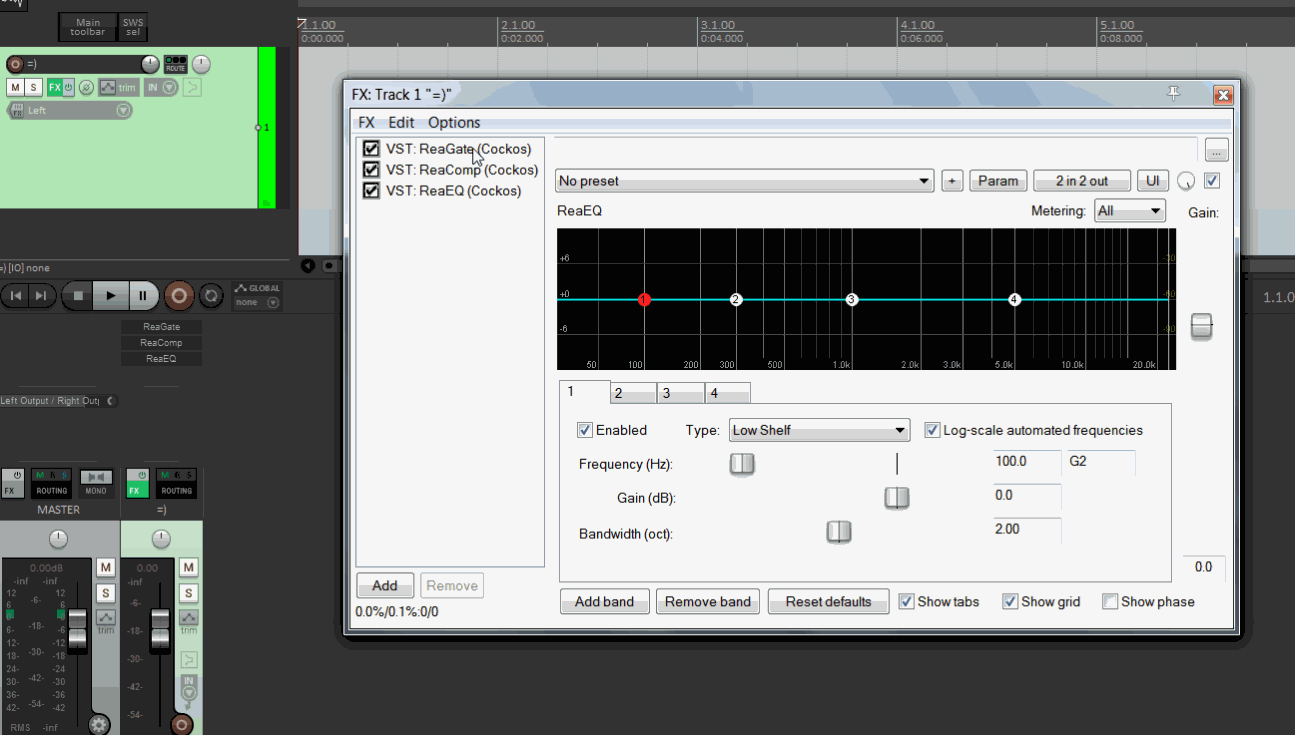Pause playback in transport
Screen dimensions: 1295x735
point(142,296)
